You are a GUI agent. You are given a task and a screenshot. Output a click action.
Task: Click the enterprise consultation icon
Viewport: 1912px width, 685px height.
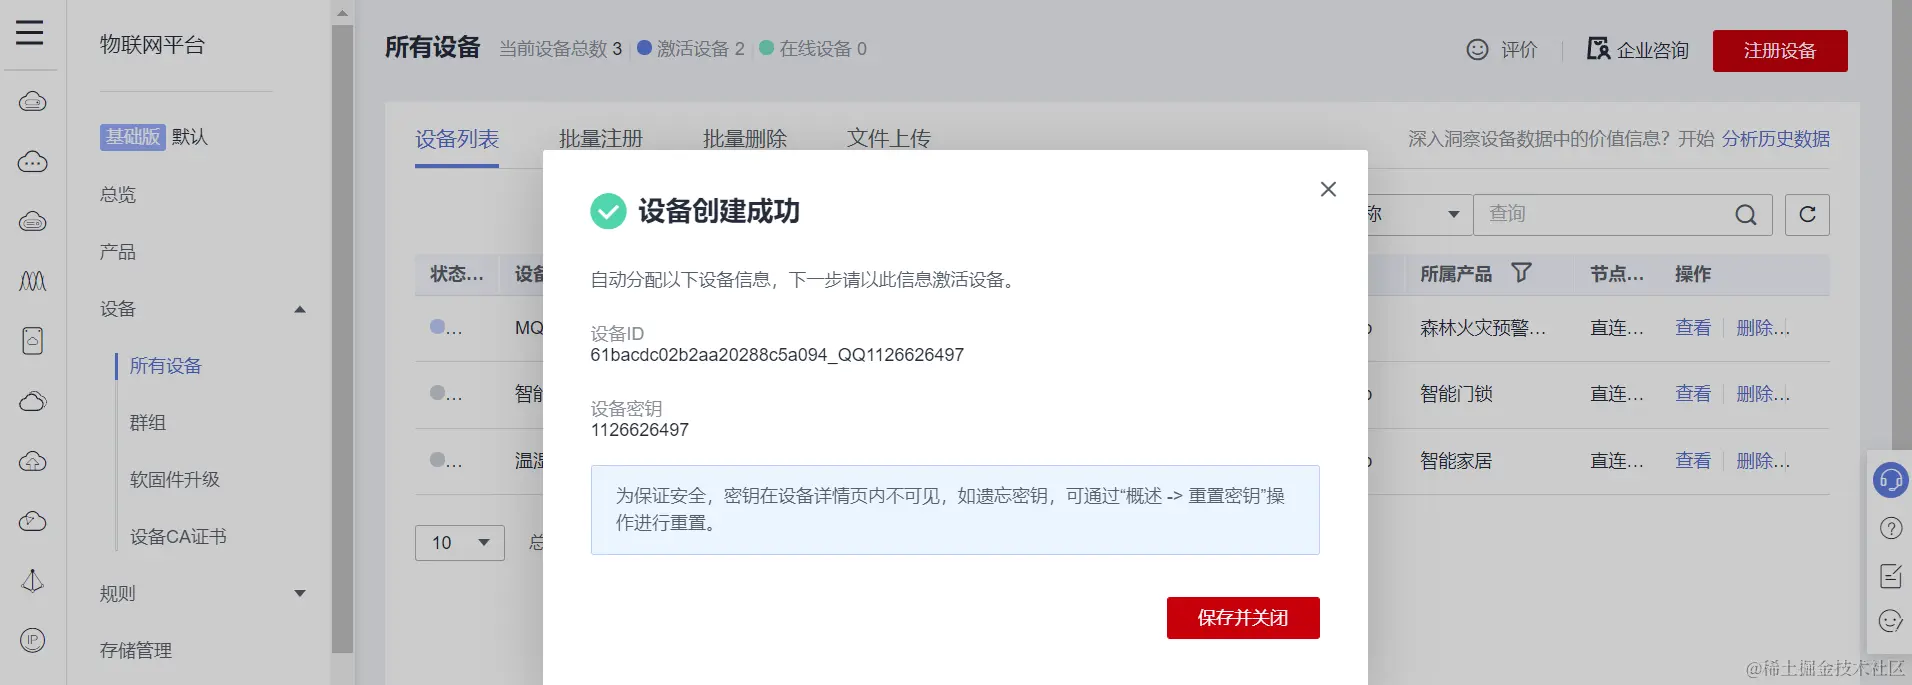click(1598, 49)
